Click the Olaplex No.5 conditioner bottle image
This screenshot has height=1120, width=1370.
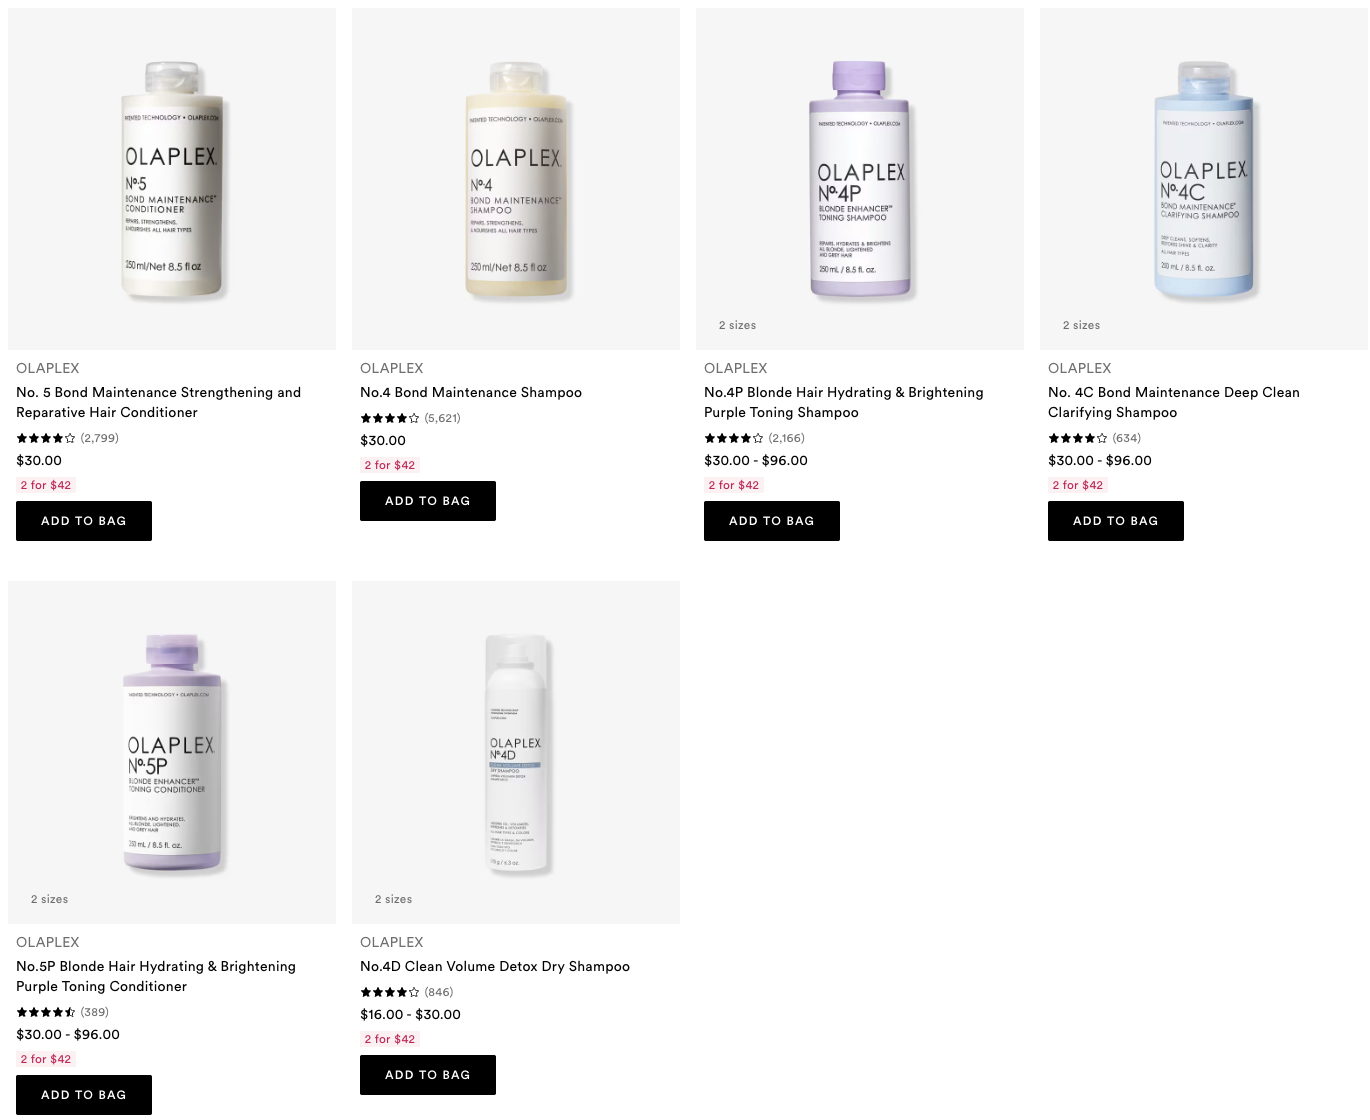(x=172, y=180)
